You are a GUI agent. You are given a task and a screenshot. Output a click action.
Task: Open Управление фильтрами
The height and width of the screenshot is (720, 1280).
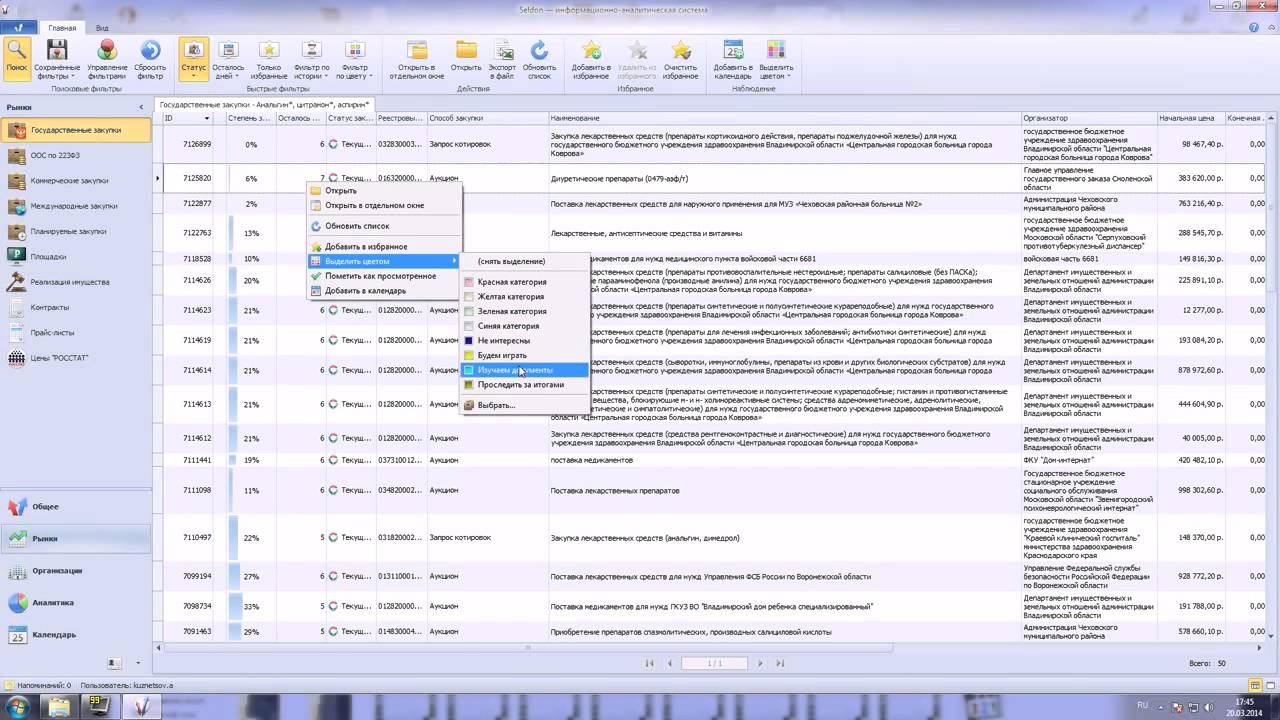click(107, 59)
